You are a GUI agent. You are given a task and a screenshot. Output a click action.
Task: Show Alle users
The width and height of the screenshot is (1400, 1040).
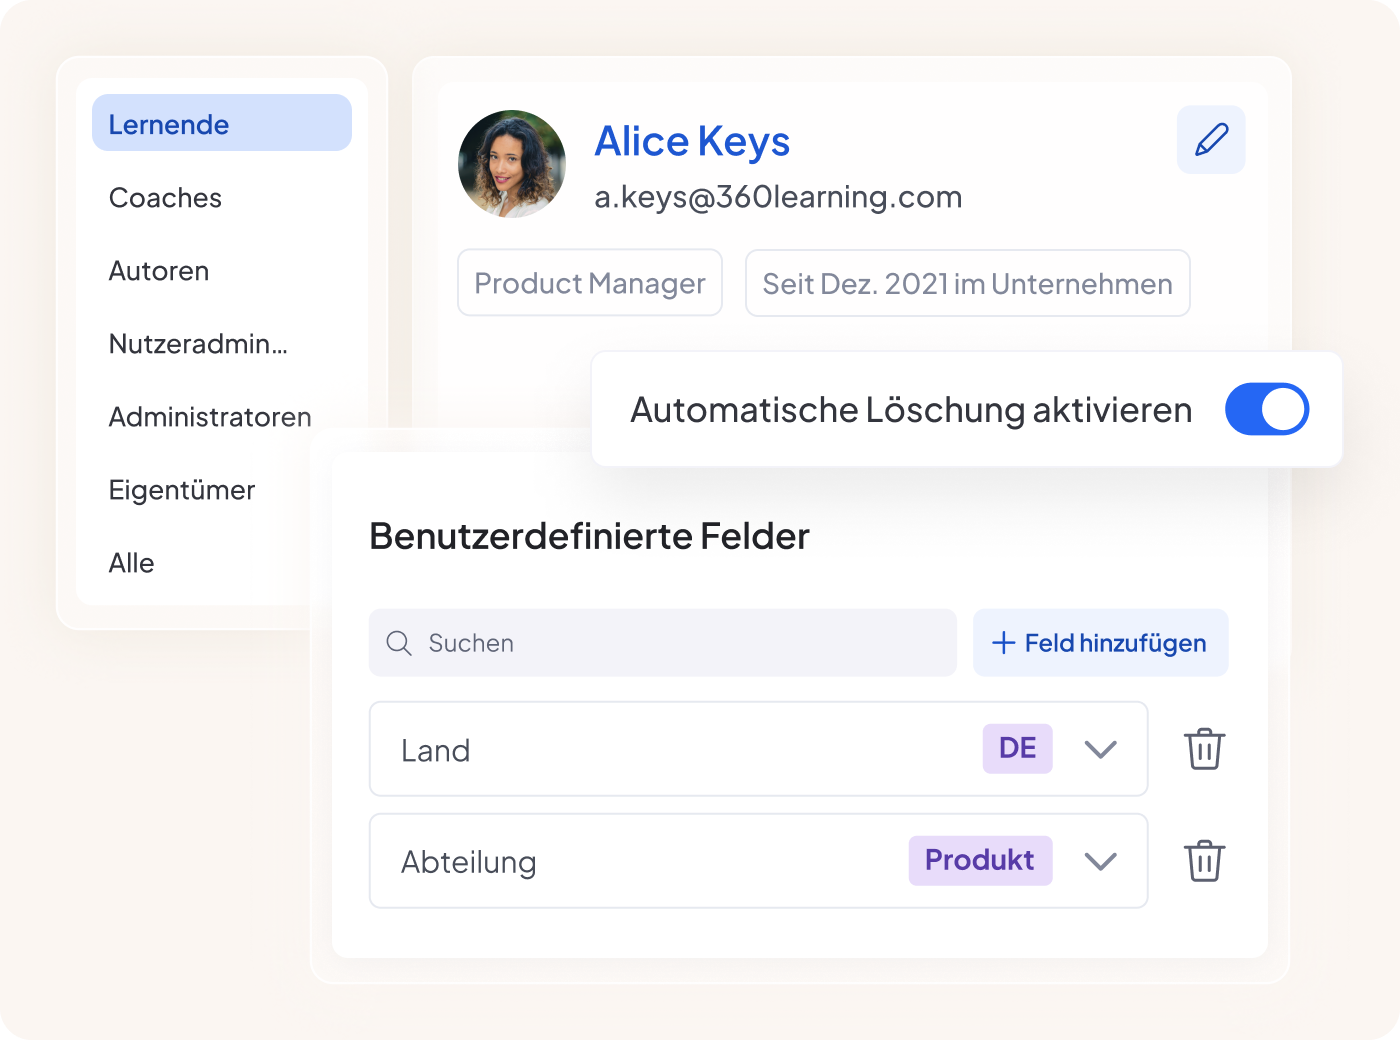[131, 563]
